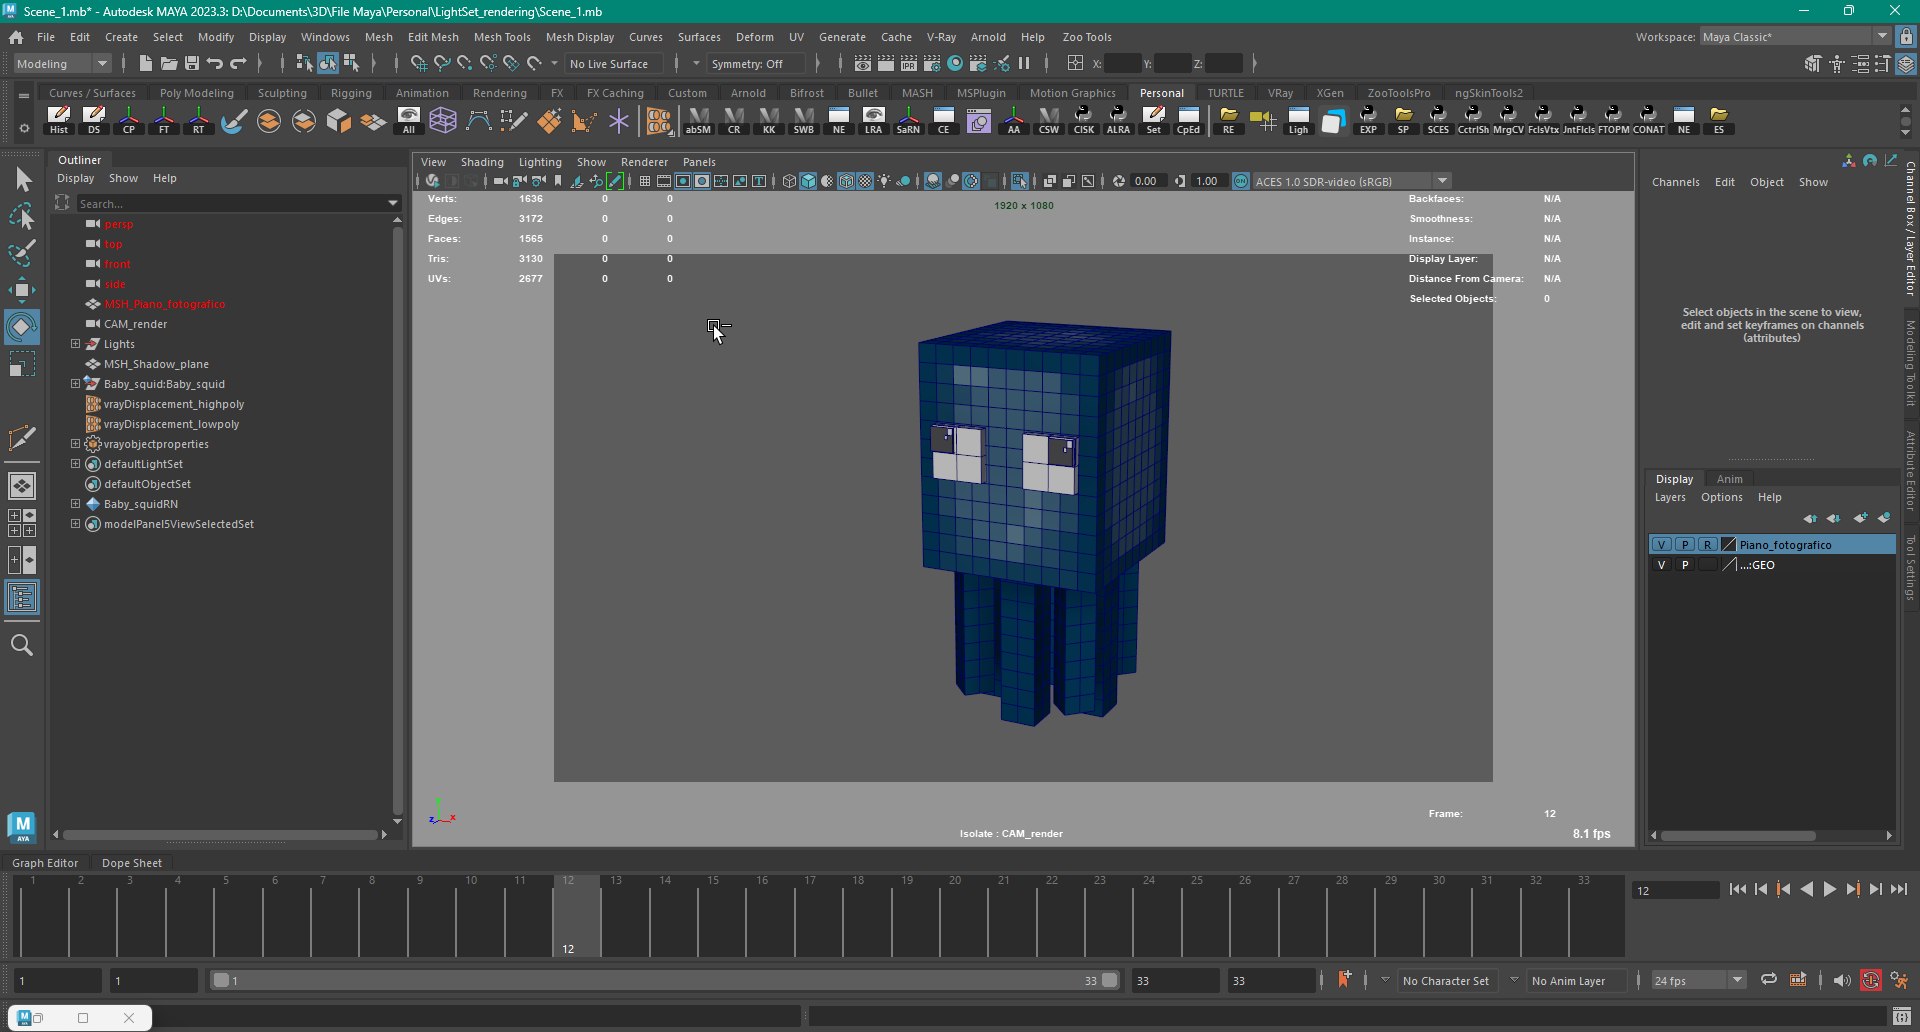
Task: Open the viewport Renderer menu
Action: [644, 161]
